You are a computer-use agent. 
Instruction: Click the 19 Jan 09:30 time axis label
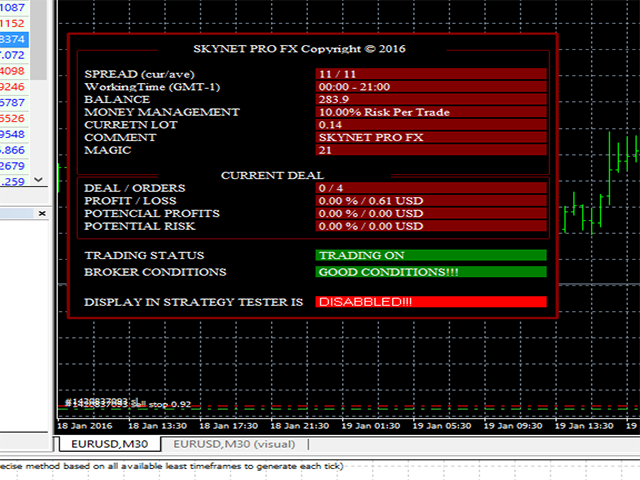tap(513, 426)
